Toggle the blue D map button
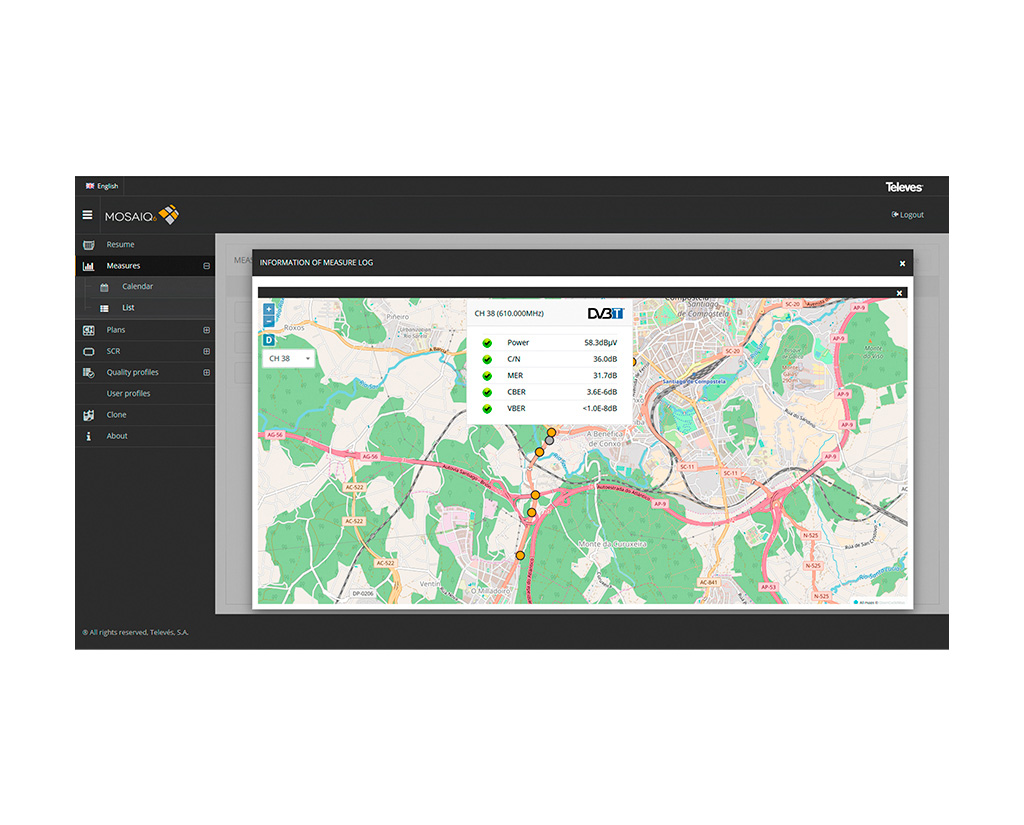1024x825 pixels. (268, 340)
